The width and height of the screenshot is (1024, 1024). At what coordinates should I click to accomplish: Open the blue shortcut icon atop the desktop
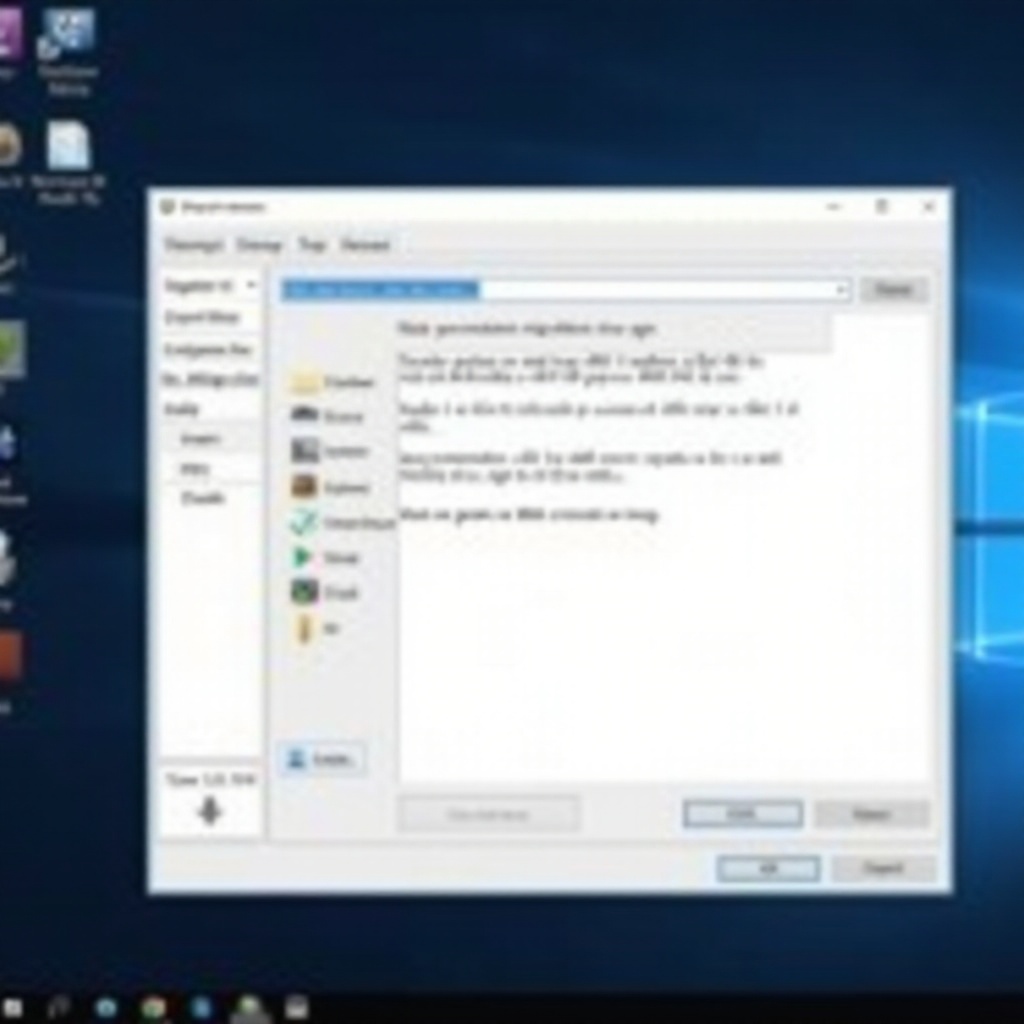tap(67, 33)
